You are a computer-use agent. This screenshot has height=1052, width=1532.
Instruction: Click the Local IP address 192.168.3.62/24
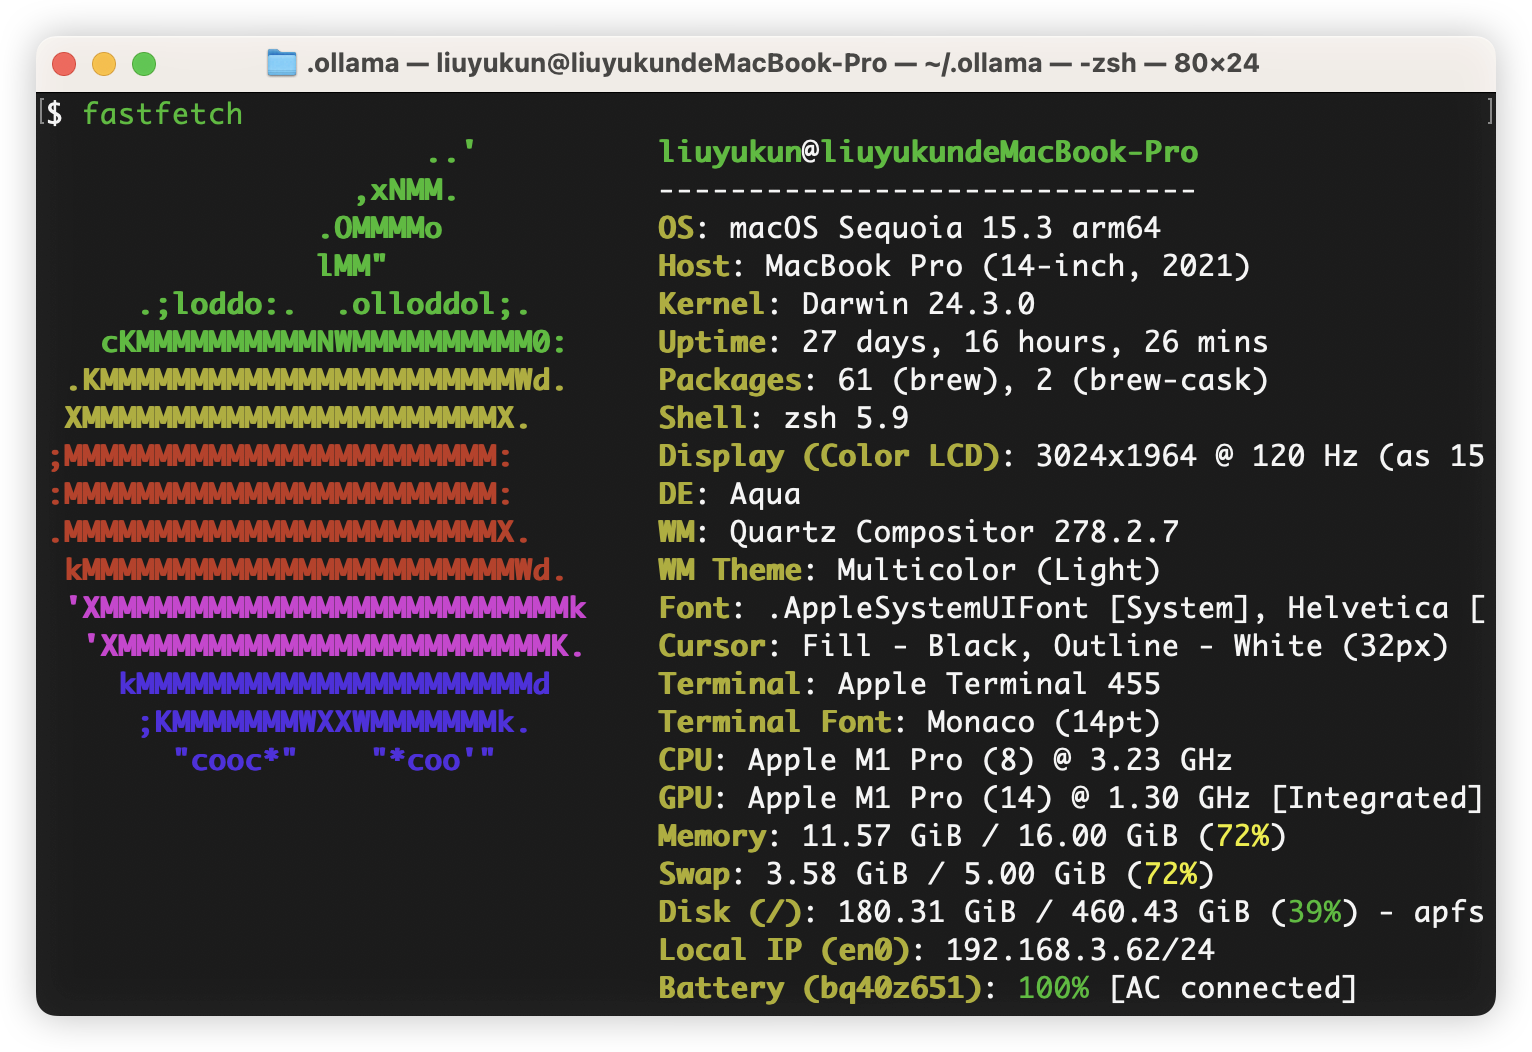[1079, 950]
